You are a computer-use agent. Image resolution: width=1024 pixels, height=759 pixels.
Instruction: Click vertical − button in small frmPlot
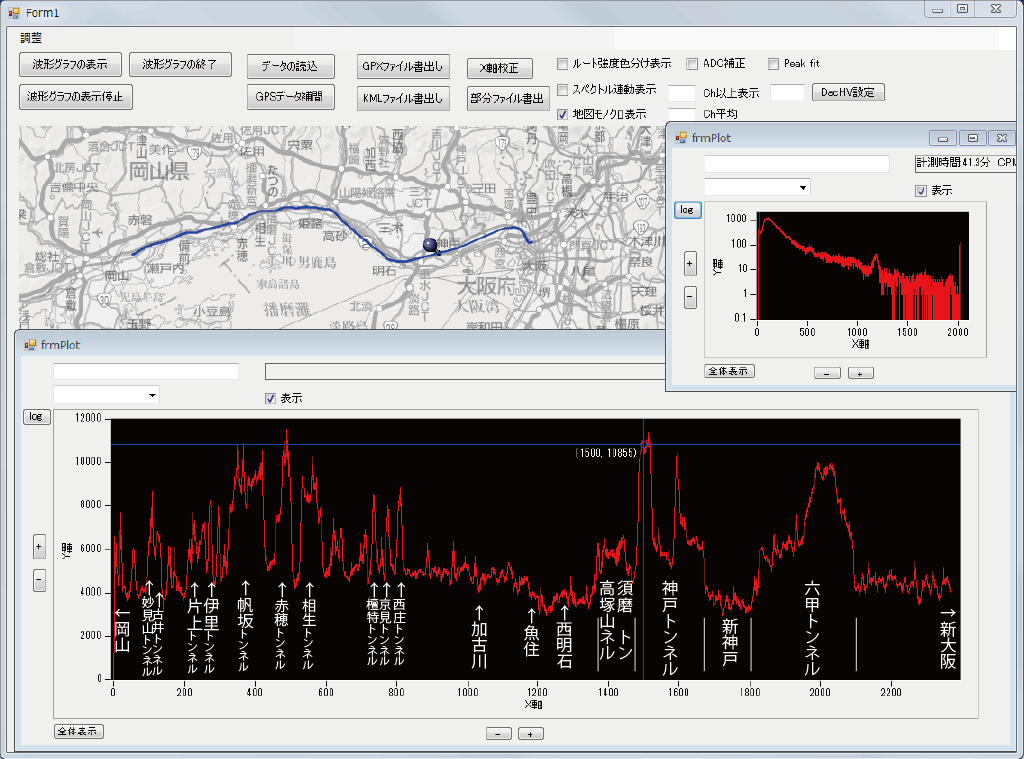tap(690, 297)
